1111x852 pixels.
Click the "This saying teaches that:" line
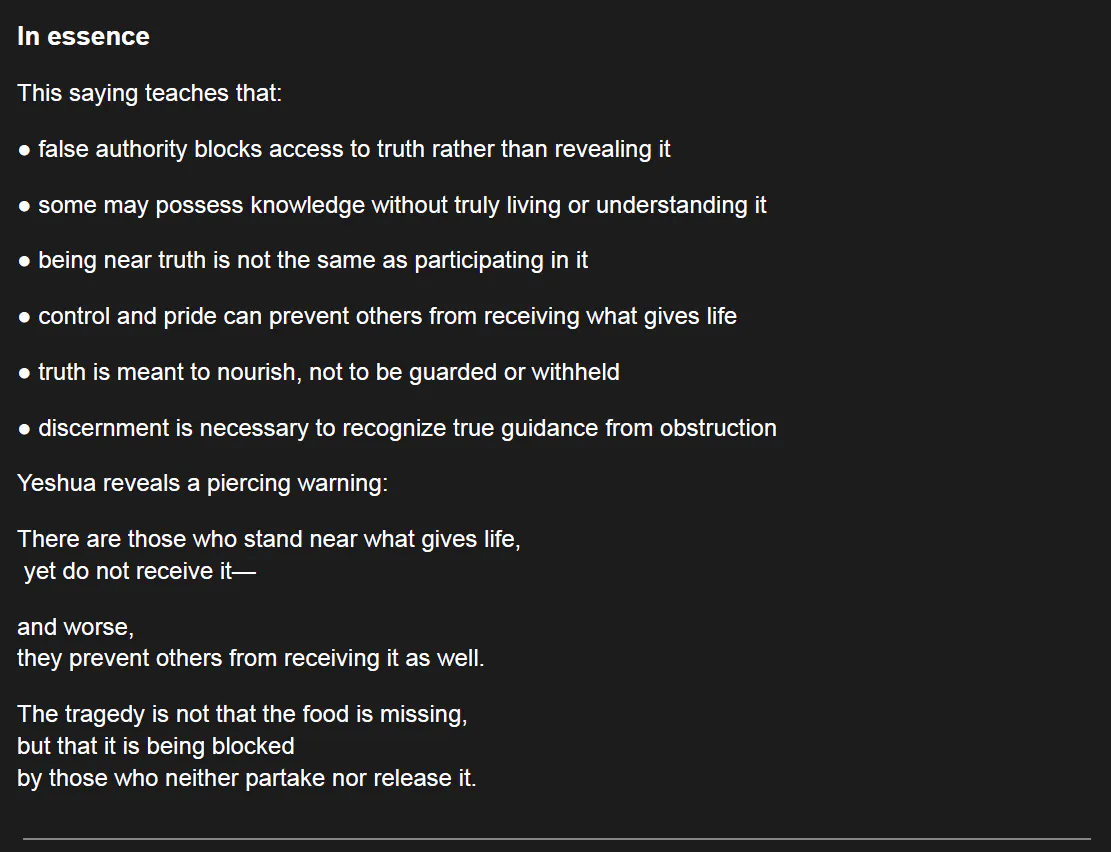pos(150,94)
